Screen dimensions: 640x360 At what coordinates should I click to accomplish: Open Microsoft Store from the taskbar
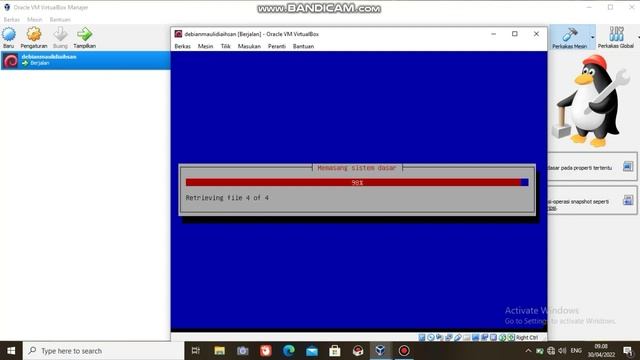[x=335, y=351]
